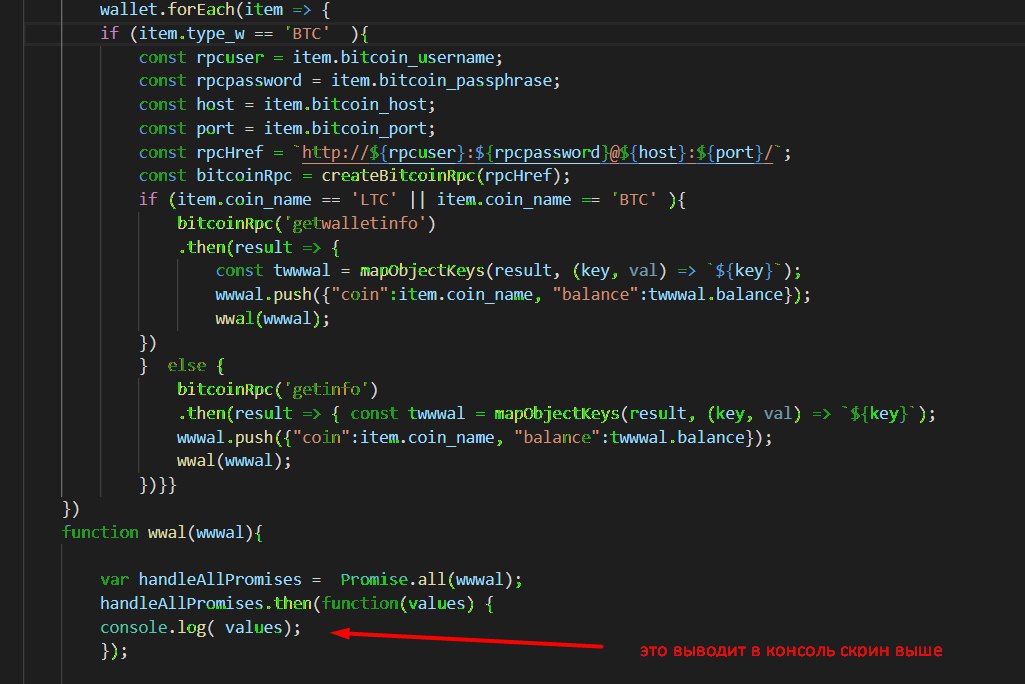Click "bitcoinRpc('getwalletinfo')" call
The height and width of the screenshot is (684, 1025).
(306, 224)
